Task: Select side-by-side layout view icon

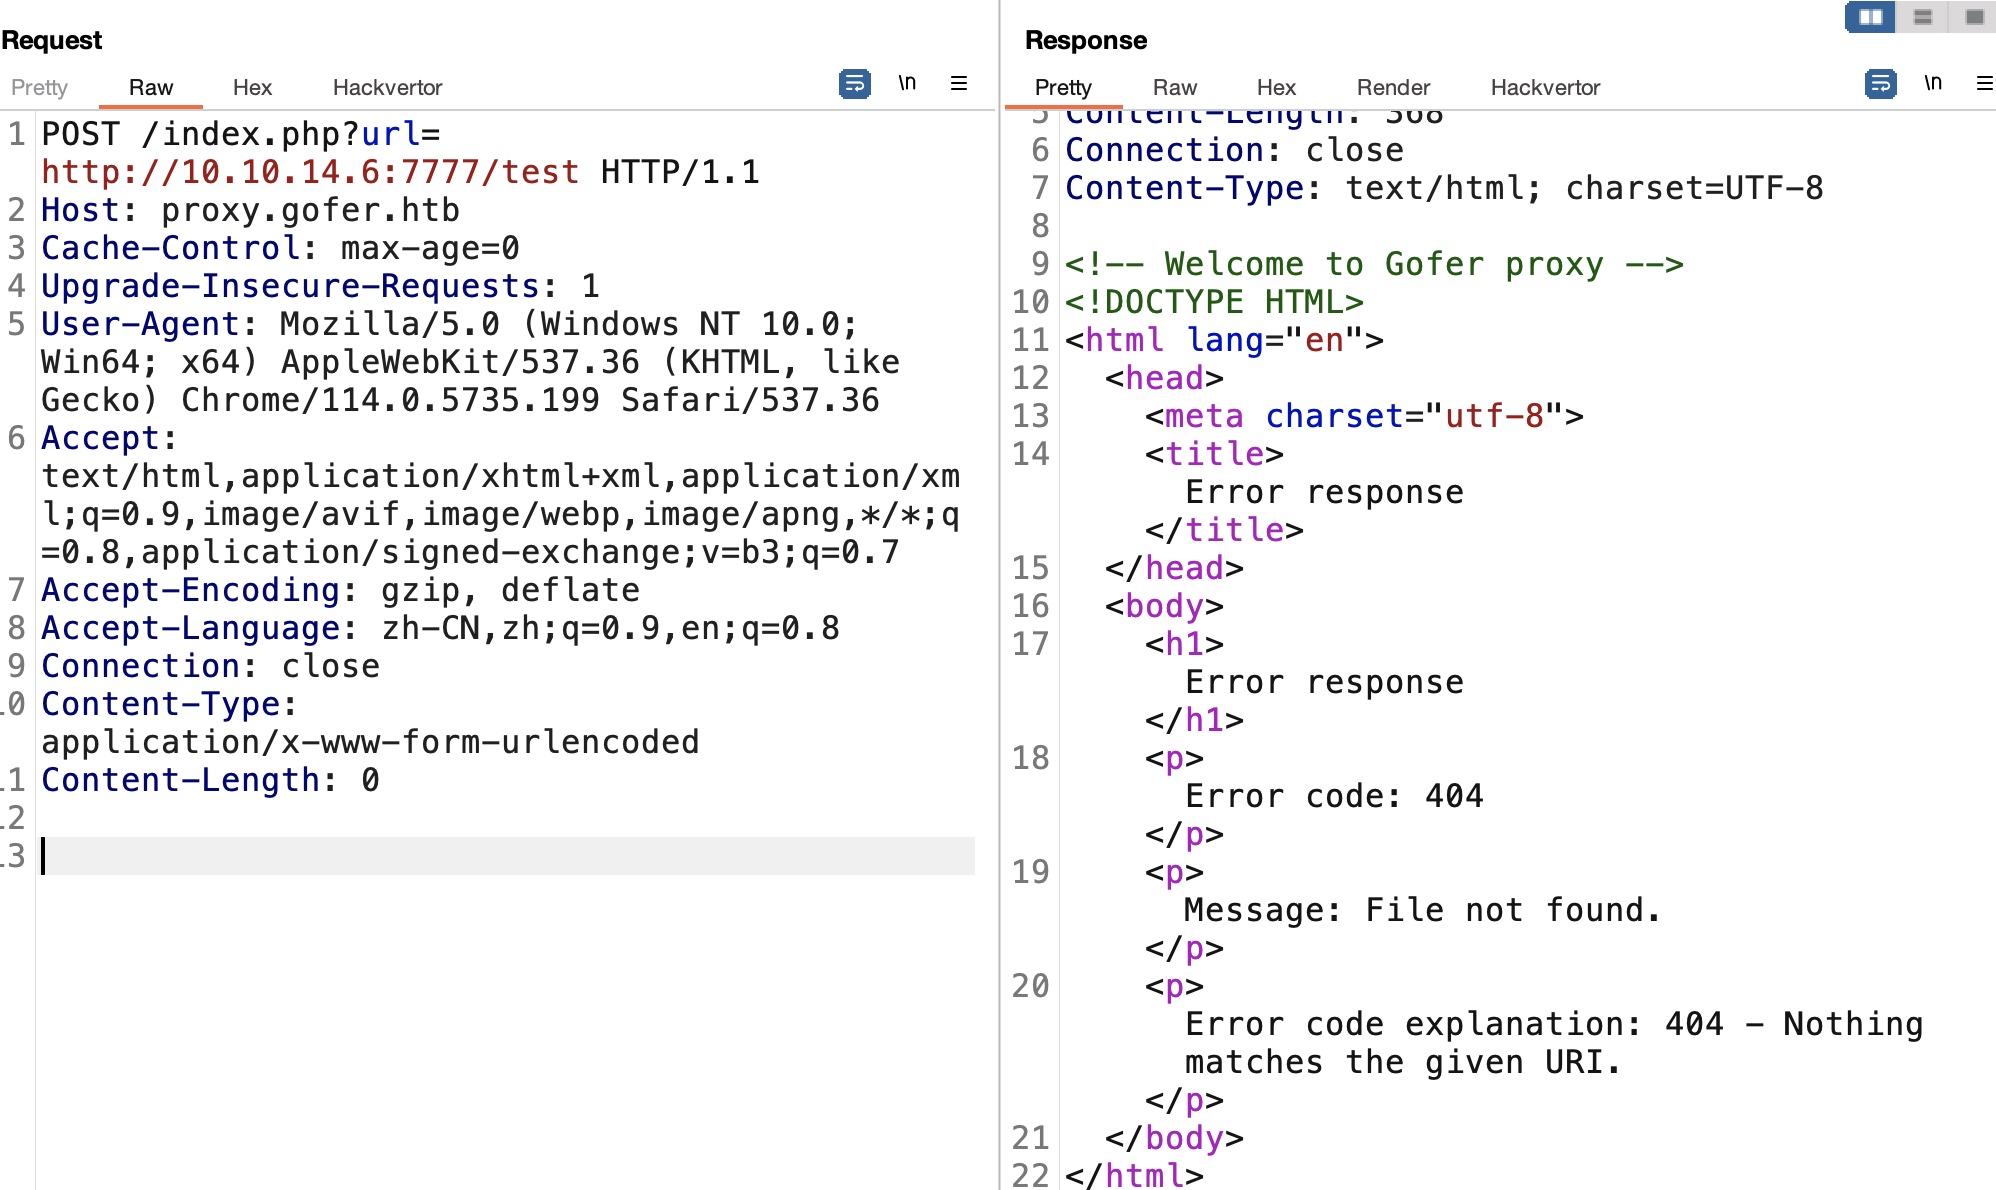Action: tap(1870, 17)
